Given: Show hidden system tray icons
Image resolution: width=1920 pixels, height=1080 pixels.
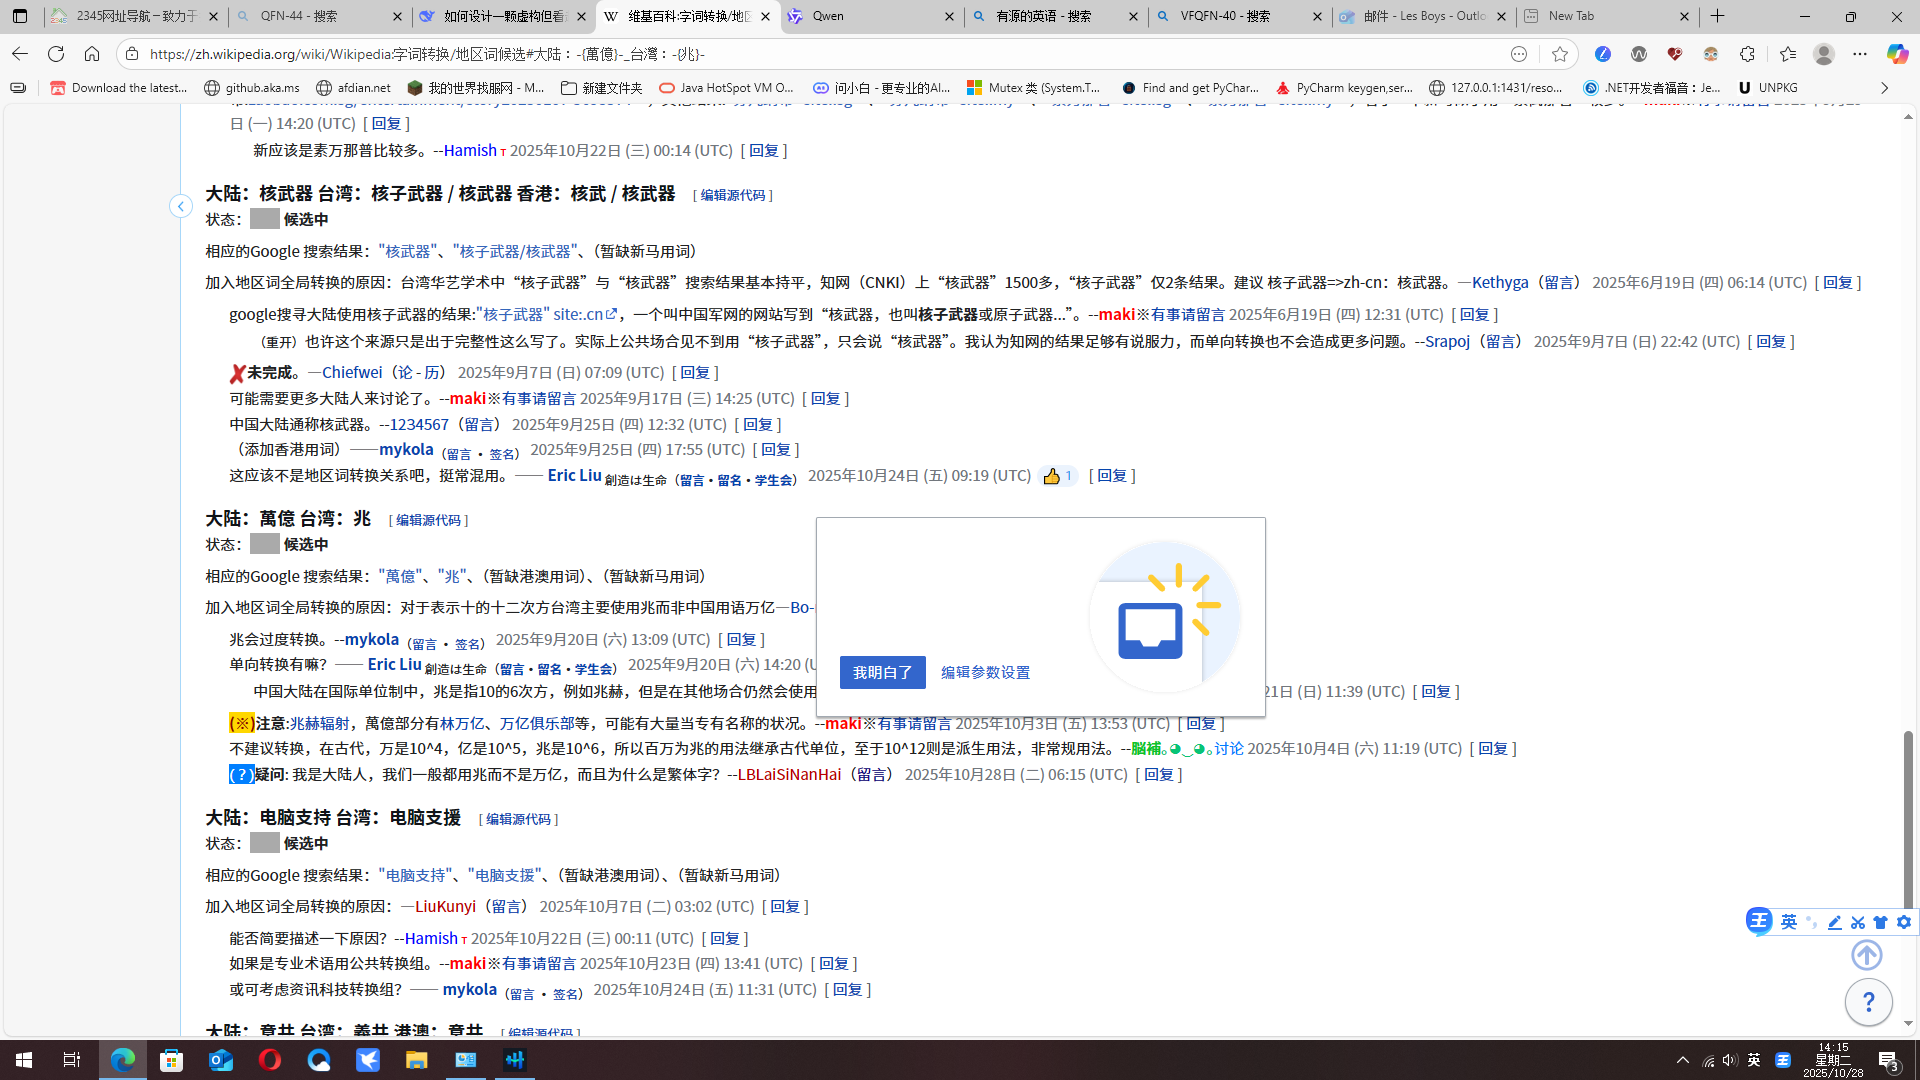Looking at the screenshot, I should coord(1682,1060).
